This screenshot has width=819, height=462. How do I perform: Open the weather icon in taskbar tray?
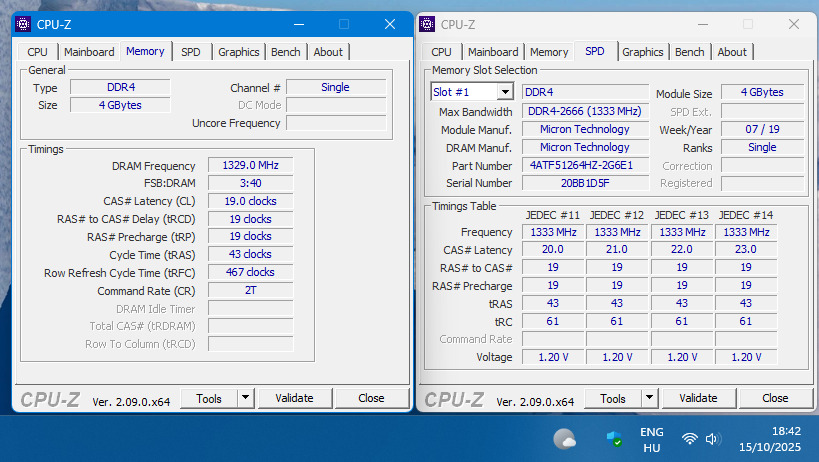(x=565, y=439)
